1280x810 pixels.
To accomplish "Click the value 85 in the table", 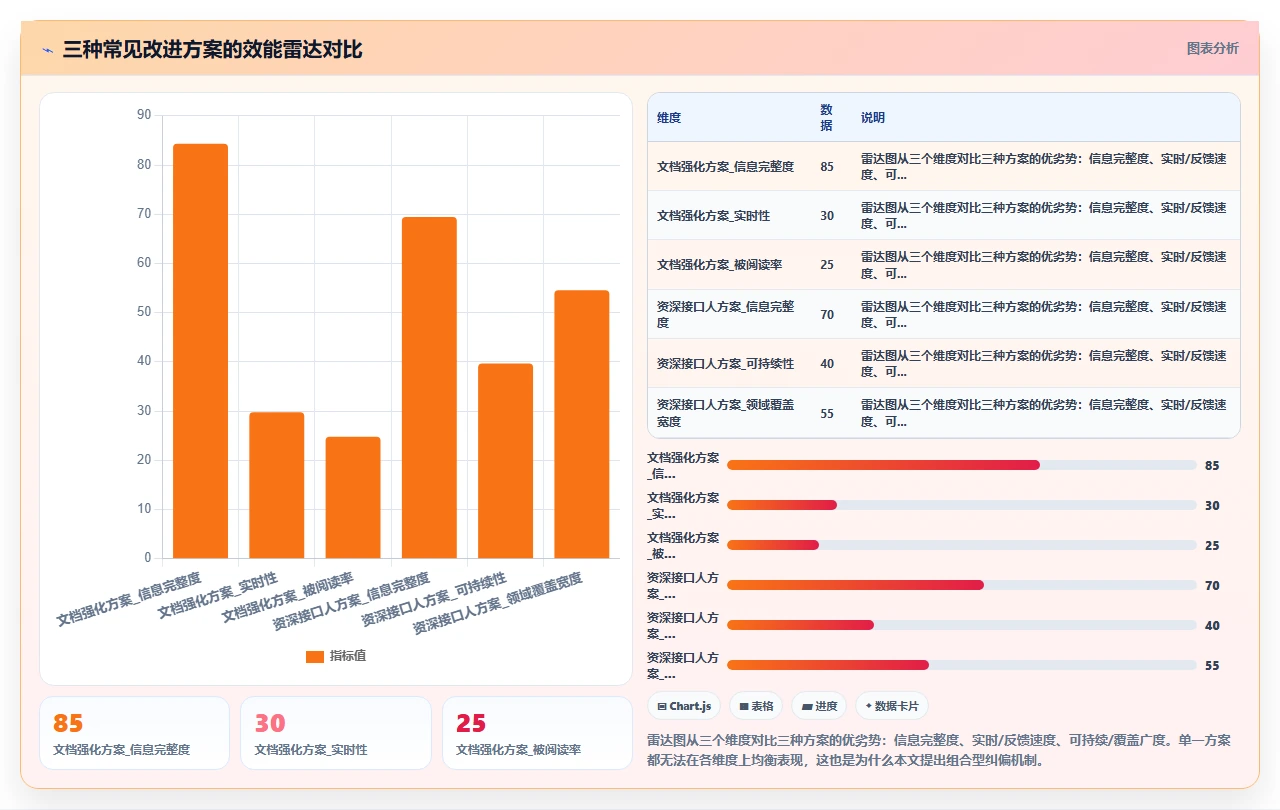I will (827, 167).
